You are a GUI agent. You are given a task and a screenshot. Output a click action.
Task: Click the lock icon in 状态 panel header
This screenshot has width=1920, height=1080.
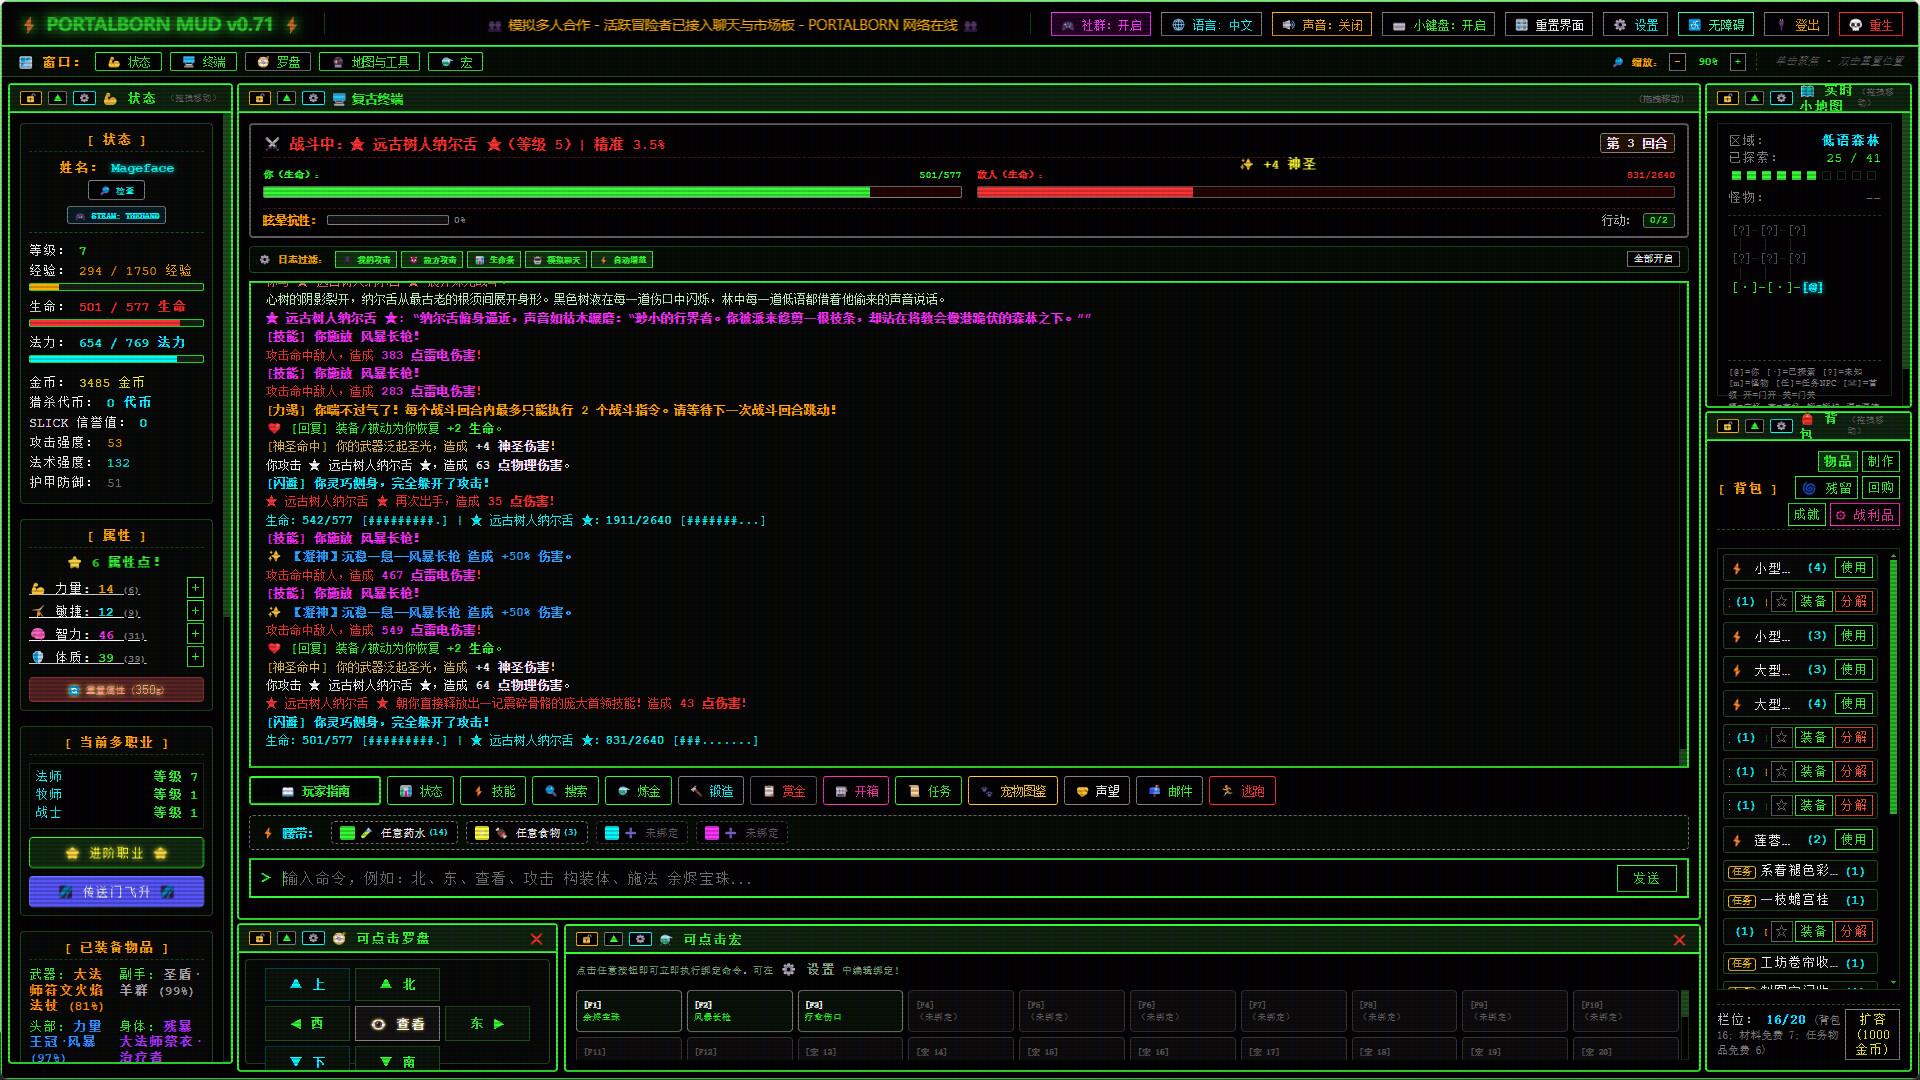(31, 98)
